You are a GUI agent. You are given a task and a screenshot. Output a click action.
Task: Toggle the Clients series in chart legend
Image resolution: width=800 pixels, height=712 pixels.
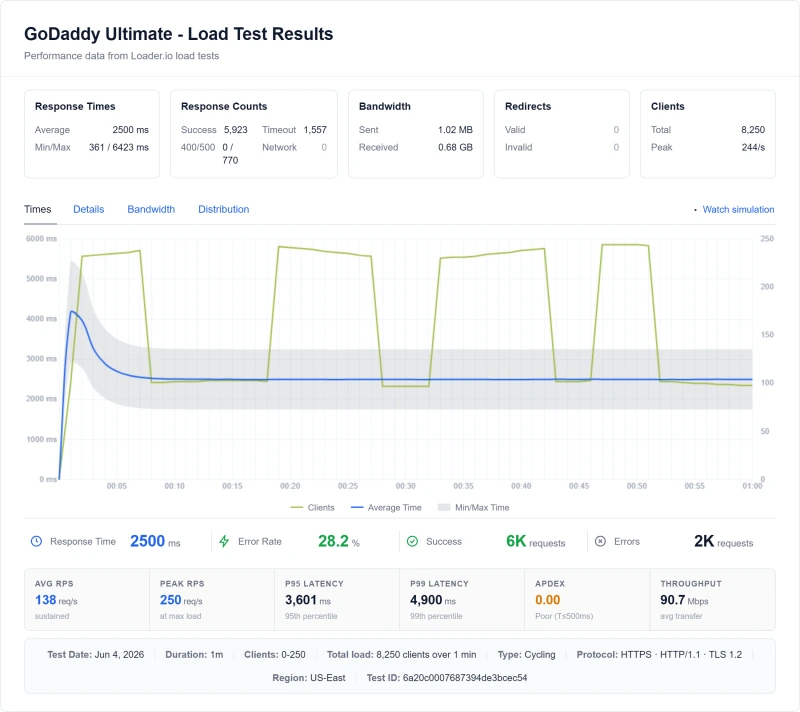click(312, 507)
